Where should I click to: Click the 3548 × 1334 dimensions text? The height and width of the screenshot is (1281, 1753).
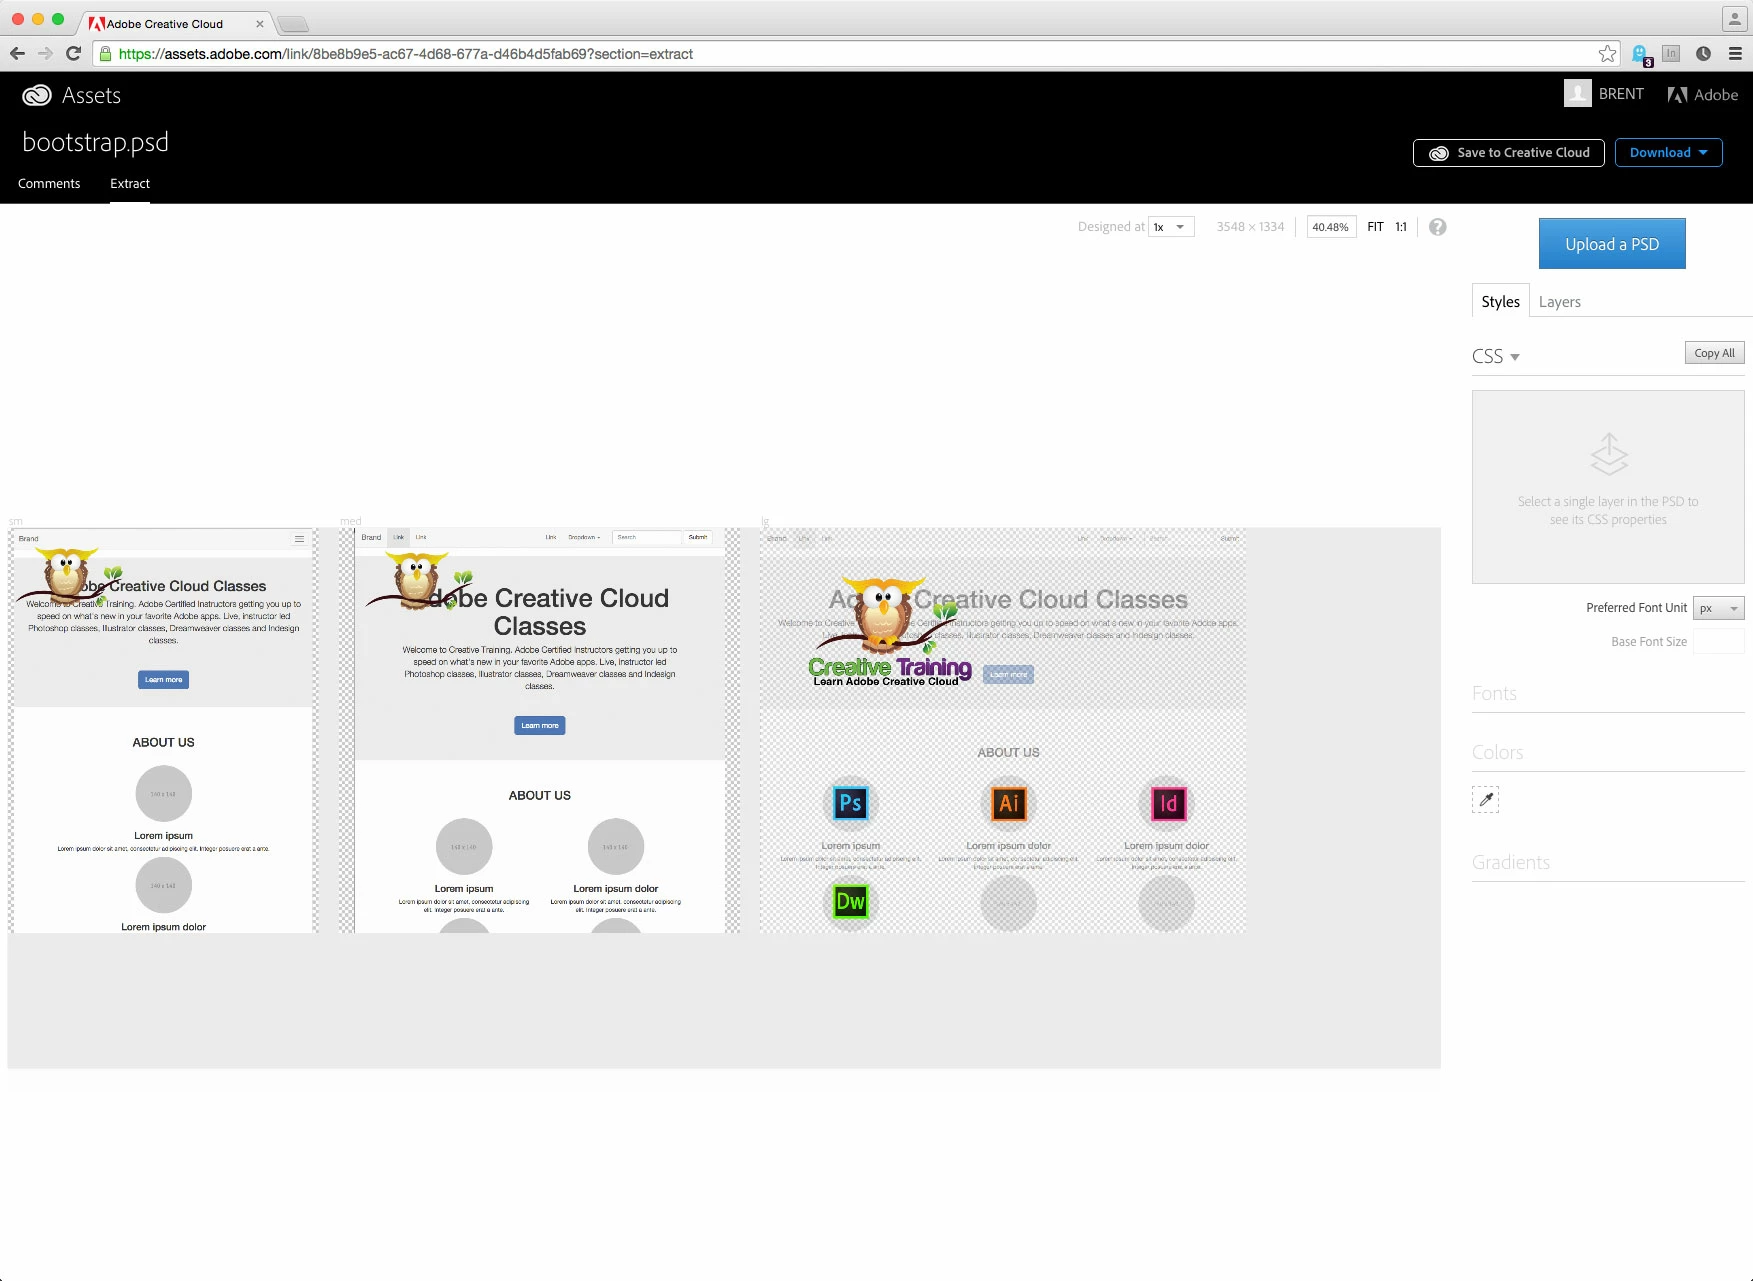tap(1250, 227)
